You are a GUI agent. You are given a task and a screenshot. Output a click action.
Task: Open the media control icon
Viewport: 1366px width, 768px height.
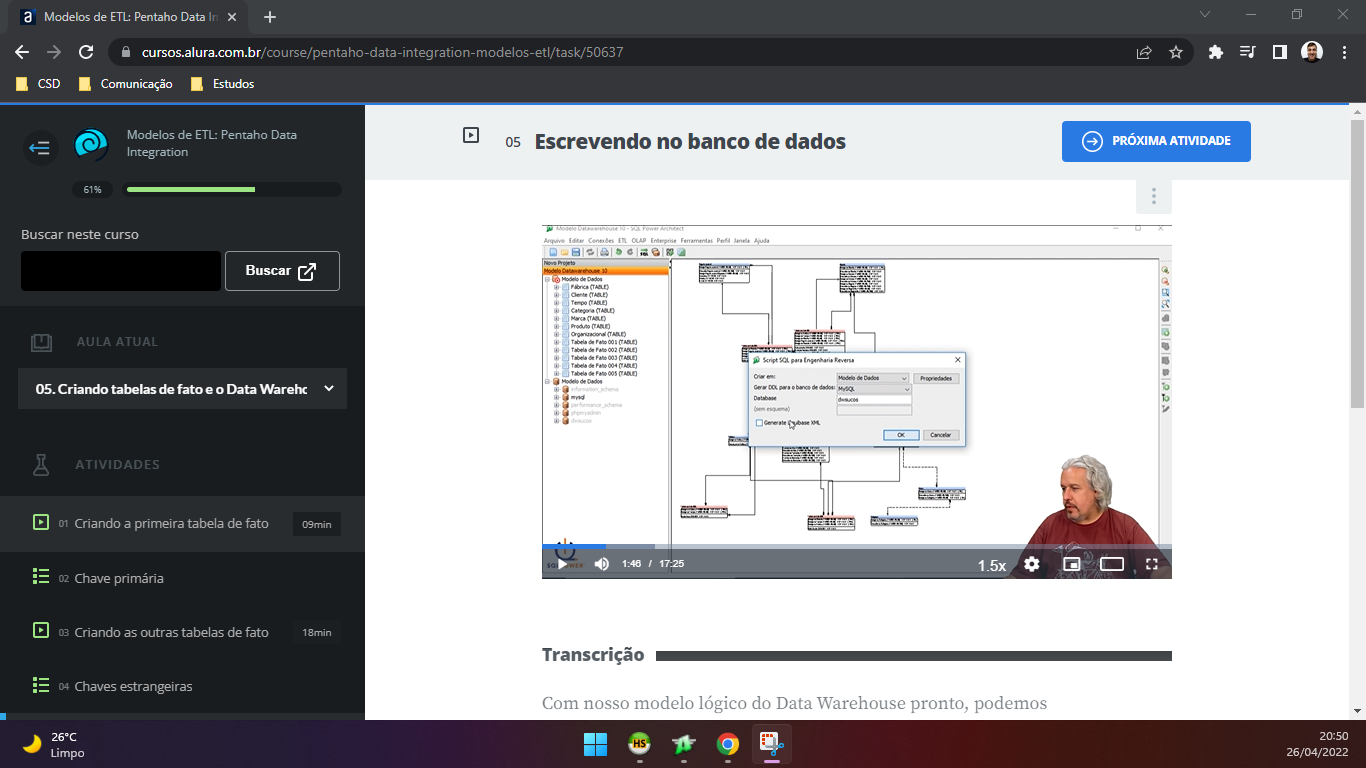click(1247, 52)
